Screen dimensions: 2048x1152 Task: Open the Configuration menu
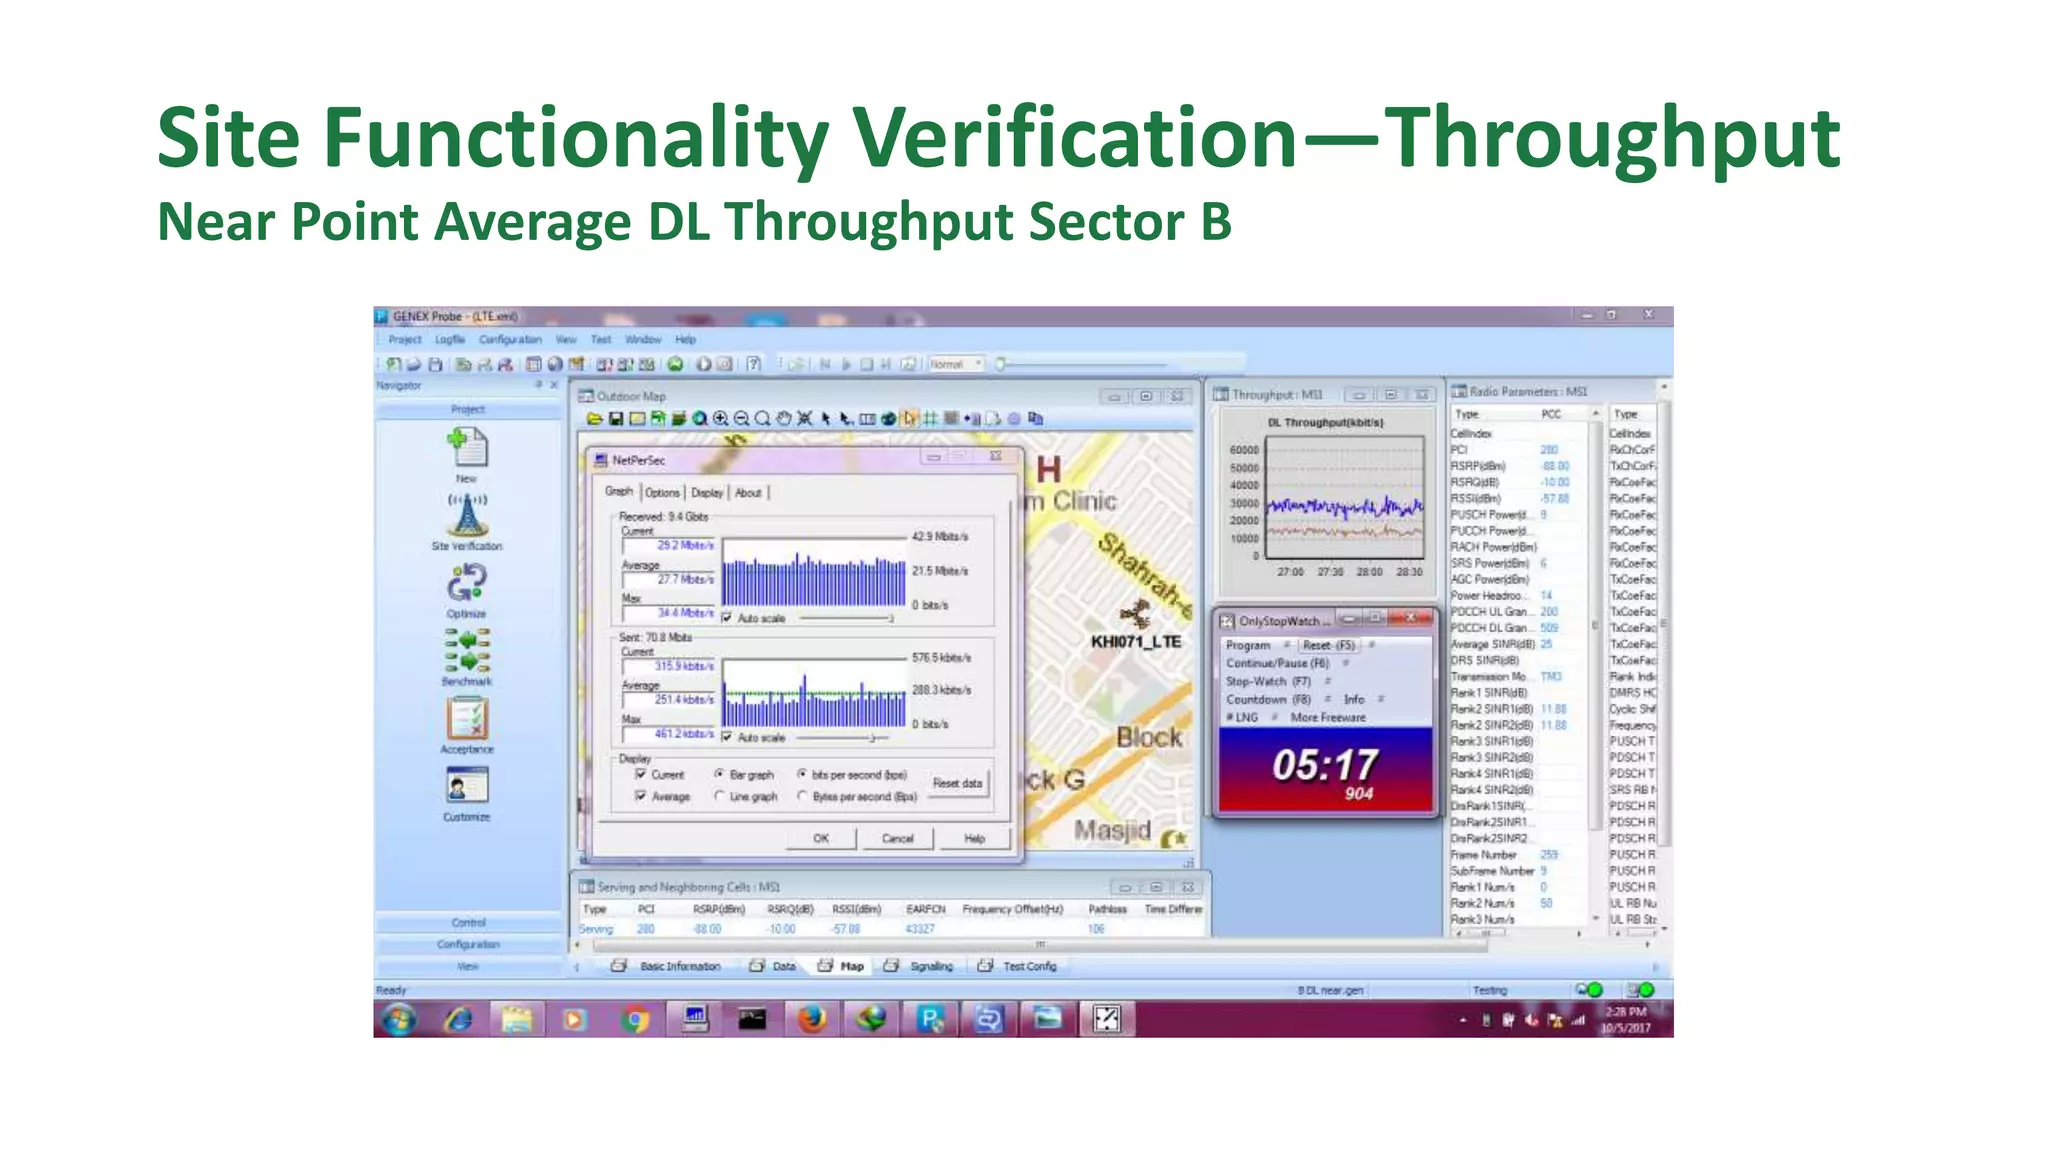coord(510,340)
